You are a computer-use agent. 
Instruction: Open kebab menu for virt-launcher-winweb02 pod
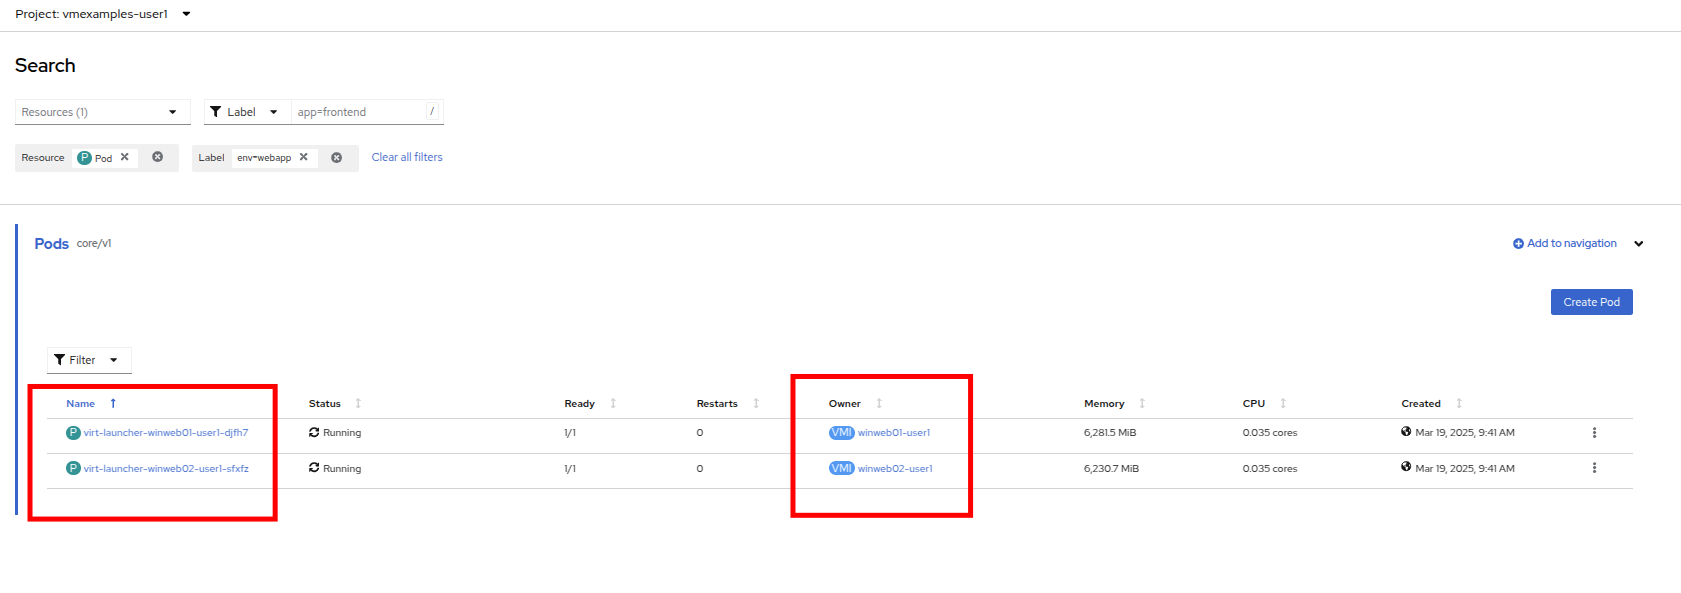[x=1594, y=468]
